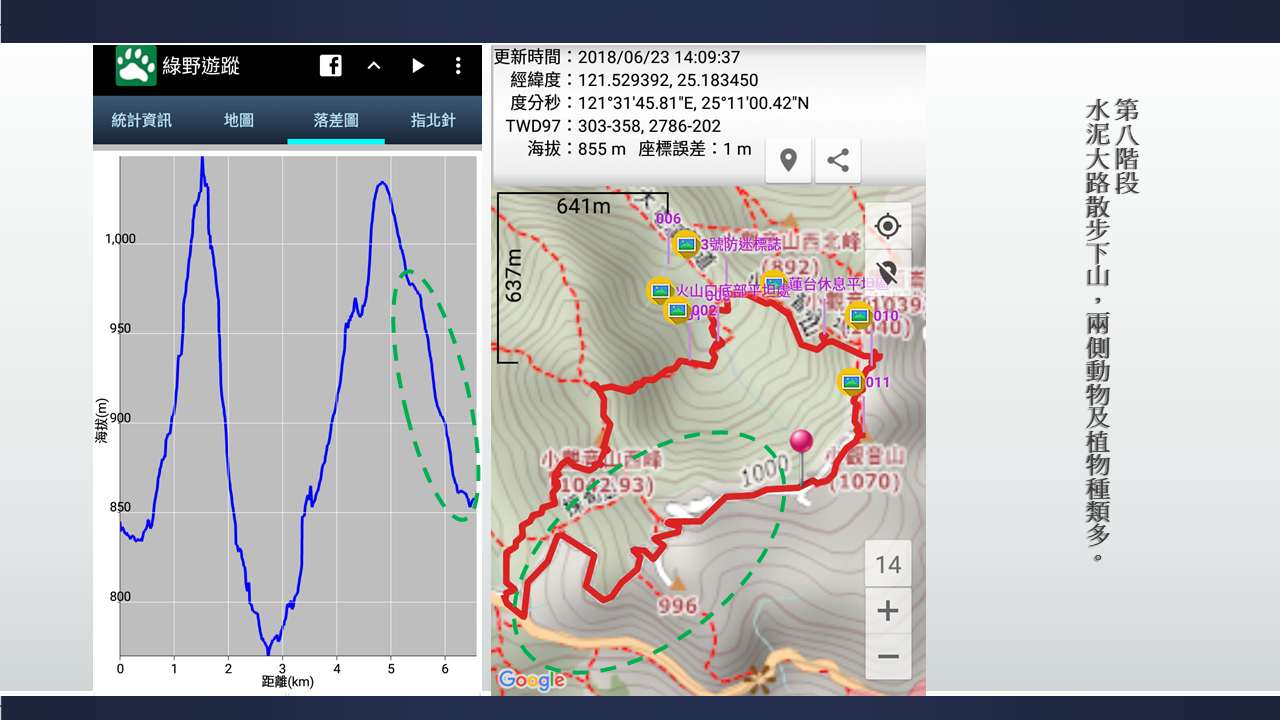Tap the upward chevron in the app bar
The height and width of the screenshot is (720, 1280).
pos(374,66)
